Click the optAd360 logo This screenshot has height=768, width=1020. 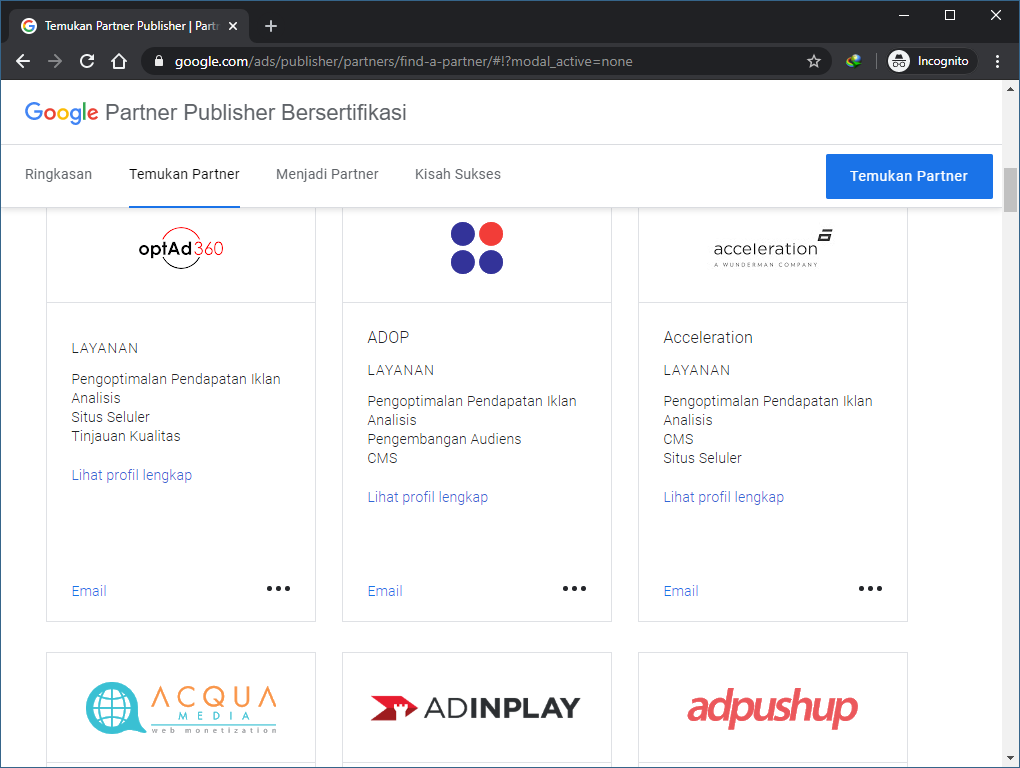[181, 248]
